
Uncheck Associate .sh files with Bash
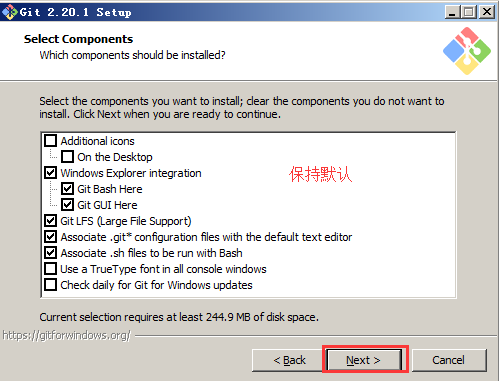tap(51, 253)
